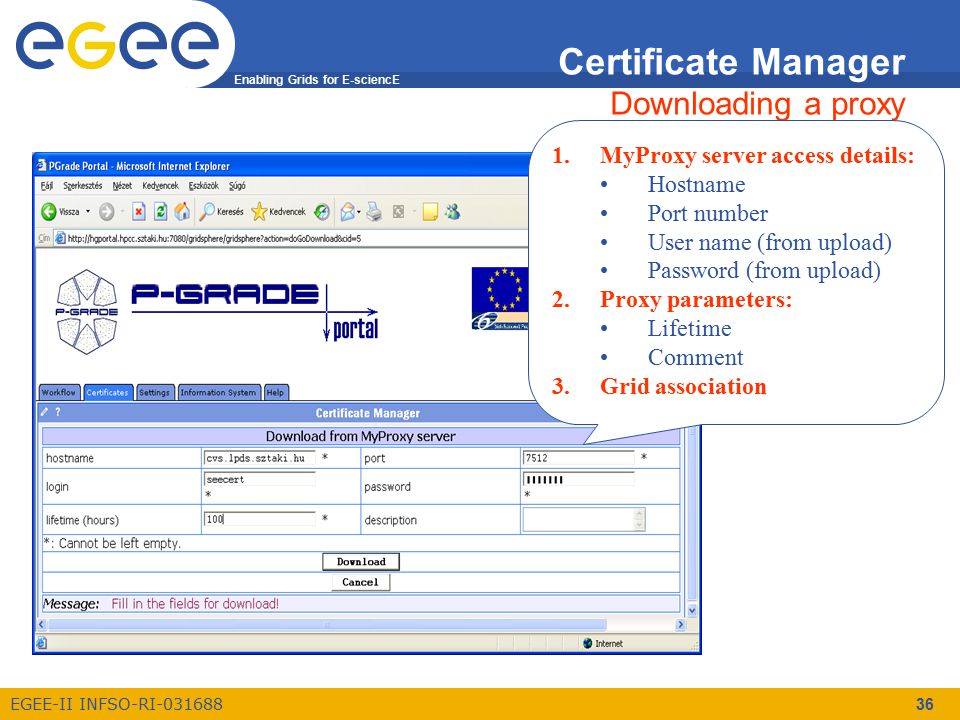
Task: Click the lifetime hours field with 100
Action: point(260,519)
